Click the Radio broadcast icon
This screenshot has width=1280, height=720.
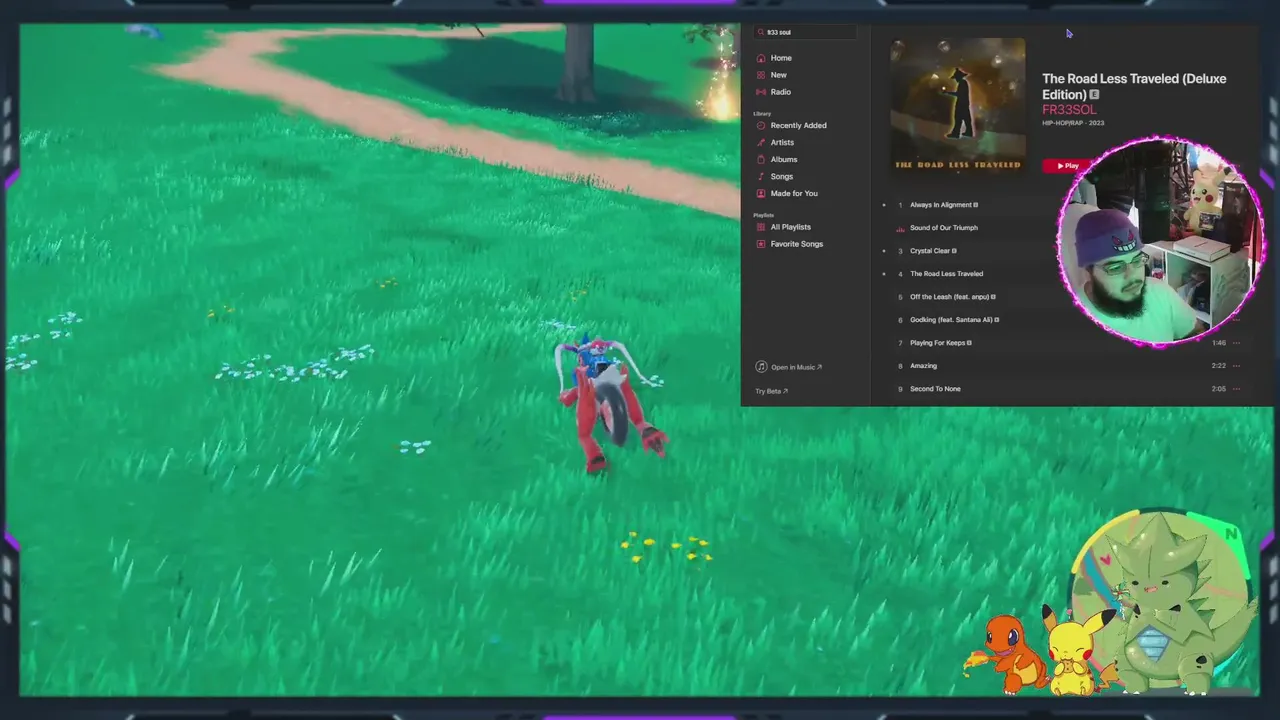[761, 92]
